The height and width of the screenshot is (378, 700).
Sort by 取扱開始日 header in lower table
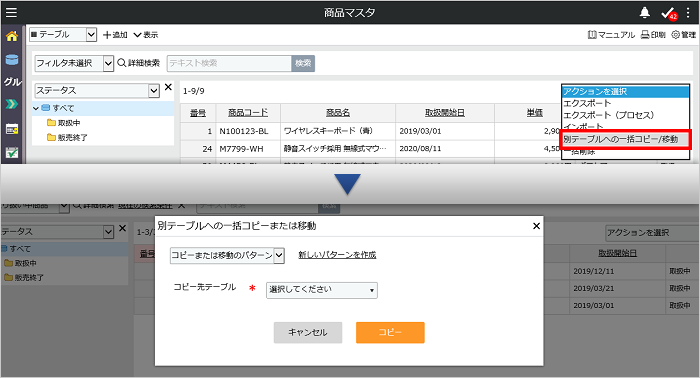click(x=618, y=253)
